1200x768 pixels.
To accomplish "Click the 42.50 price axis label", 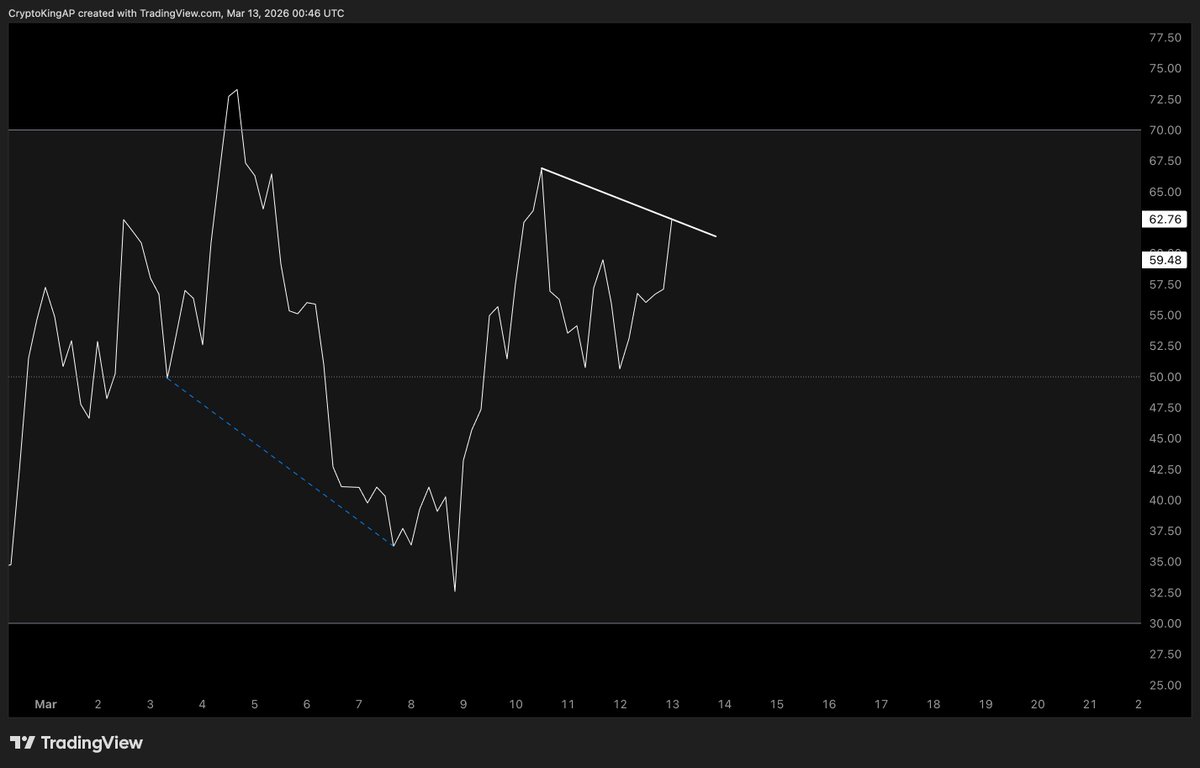I will coord(1165,469).
